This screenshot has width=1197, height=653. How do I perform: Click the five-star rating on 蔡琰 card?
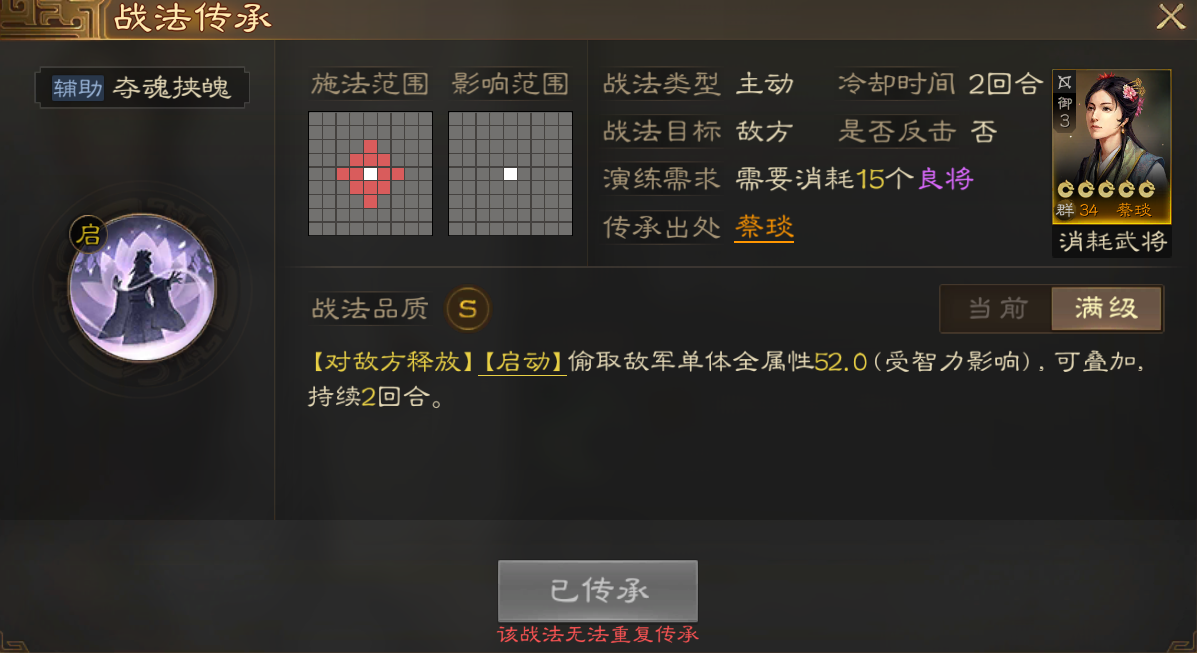click(x=1106, y=189)
